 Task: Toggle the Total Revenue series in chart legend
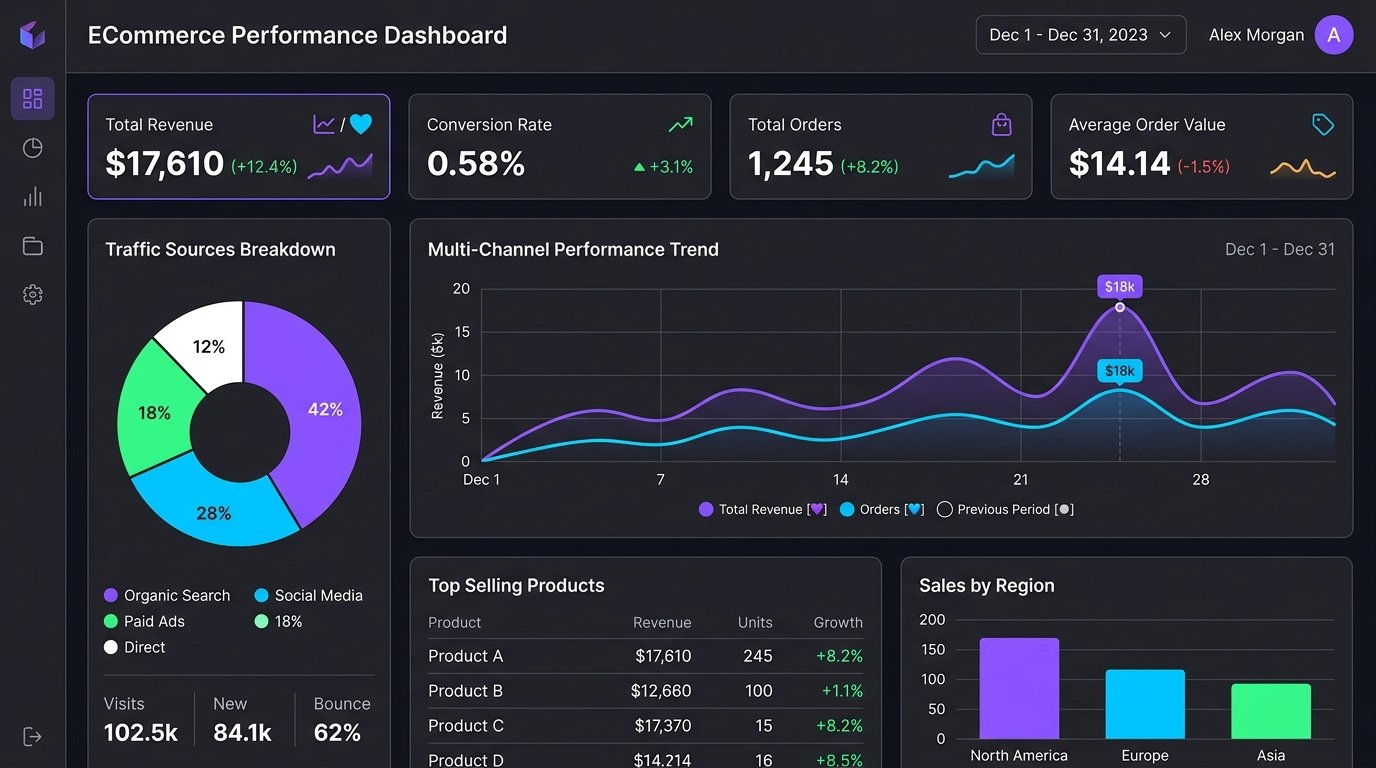[763, 509]
